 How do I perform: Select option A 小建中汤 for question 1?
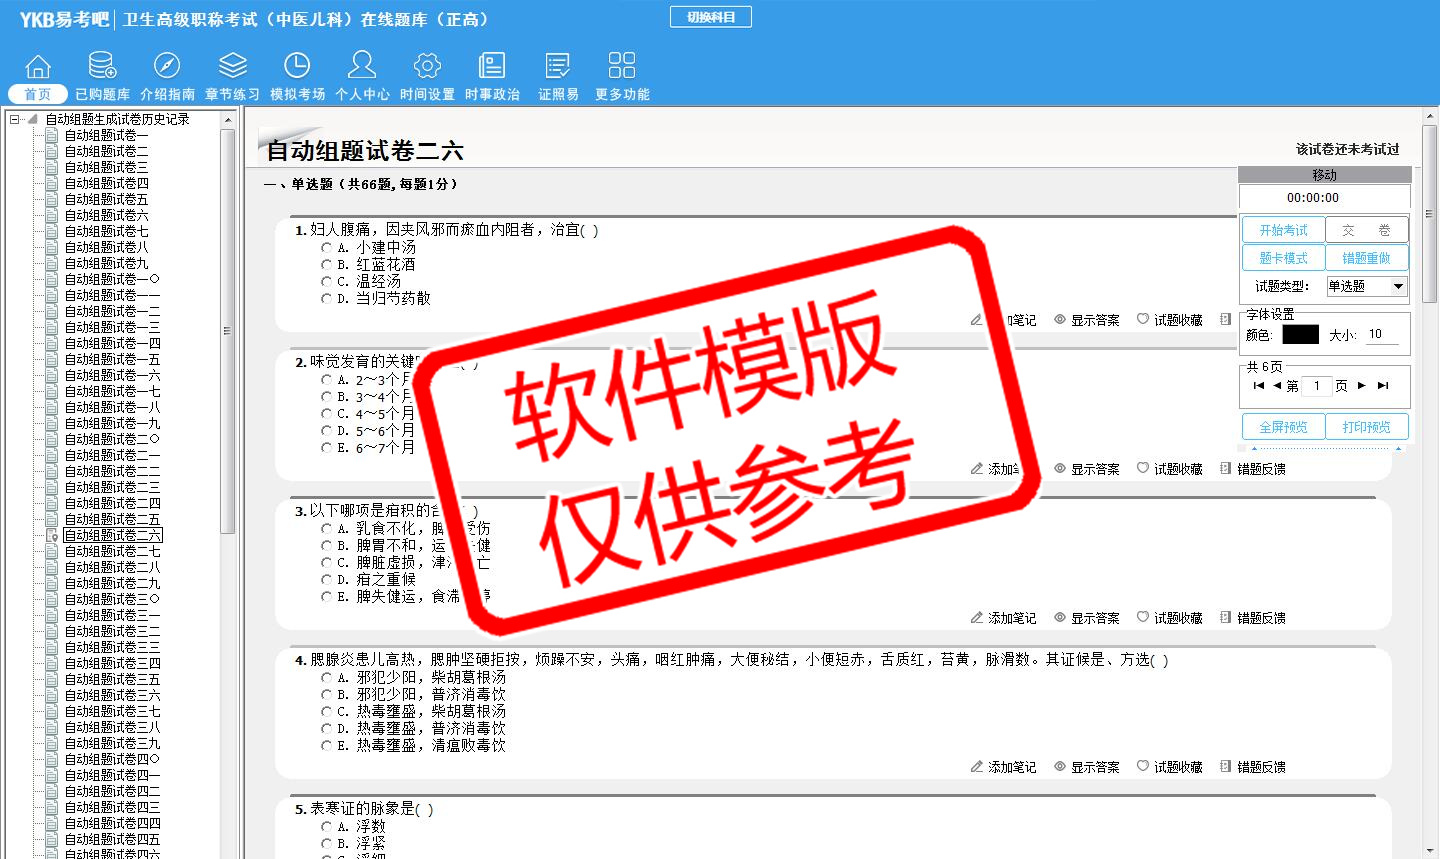326,248
